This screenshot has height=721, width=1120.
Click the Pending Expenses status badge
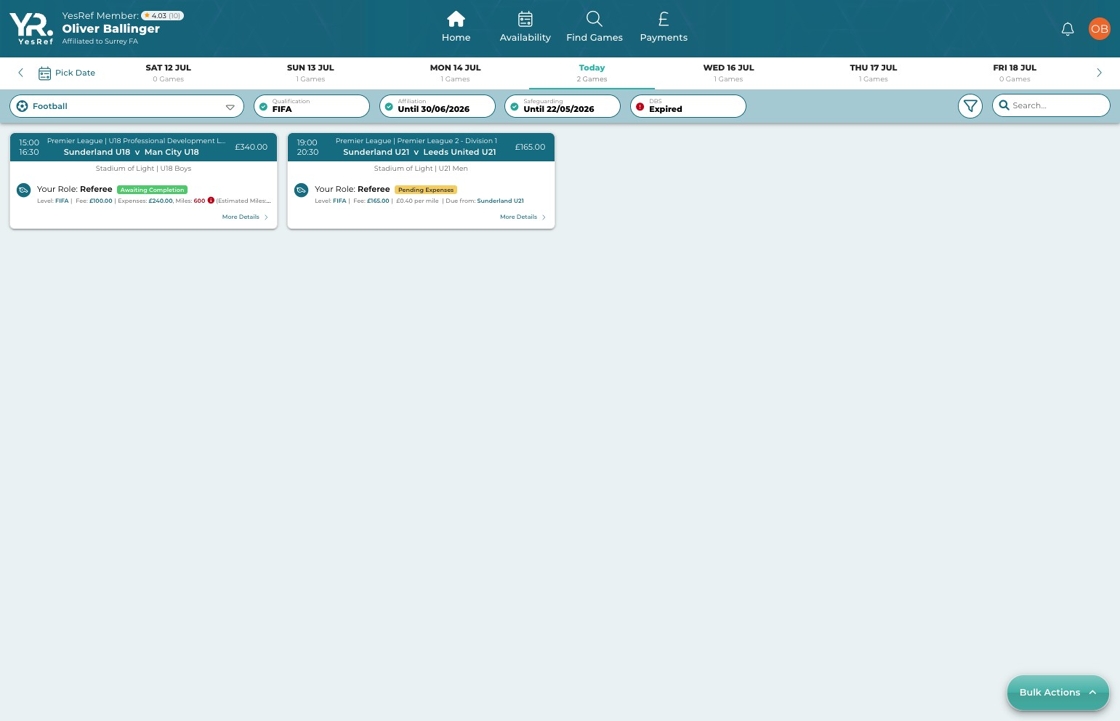pyautogui.click(x=426, y=189)
